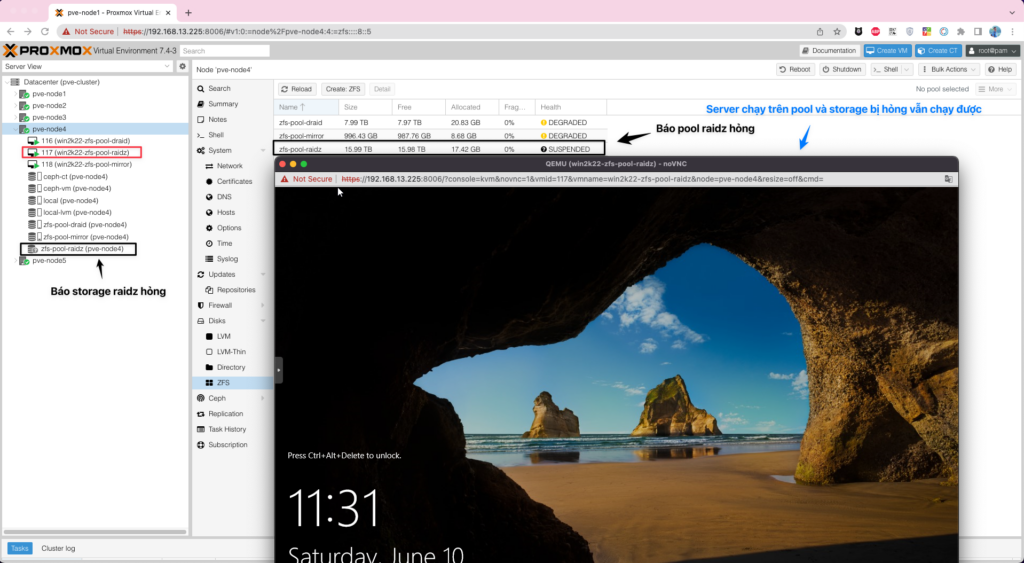Screen dimensions: 1024x563
Task: Open the LVM-Thin page
Action: pyautogui.click(x=231, y=352)
